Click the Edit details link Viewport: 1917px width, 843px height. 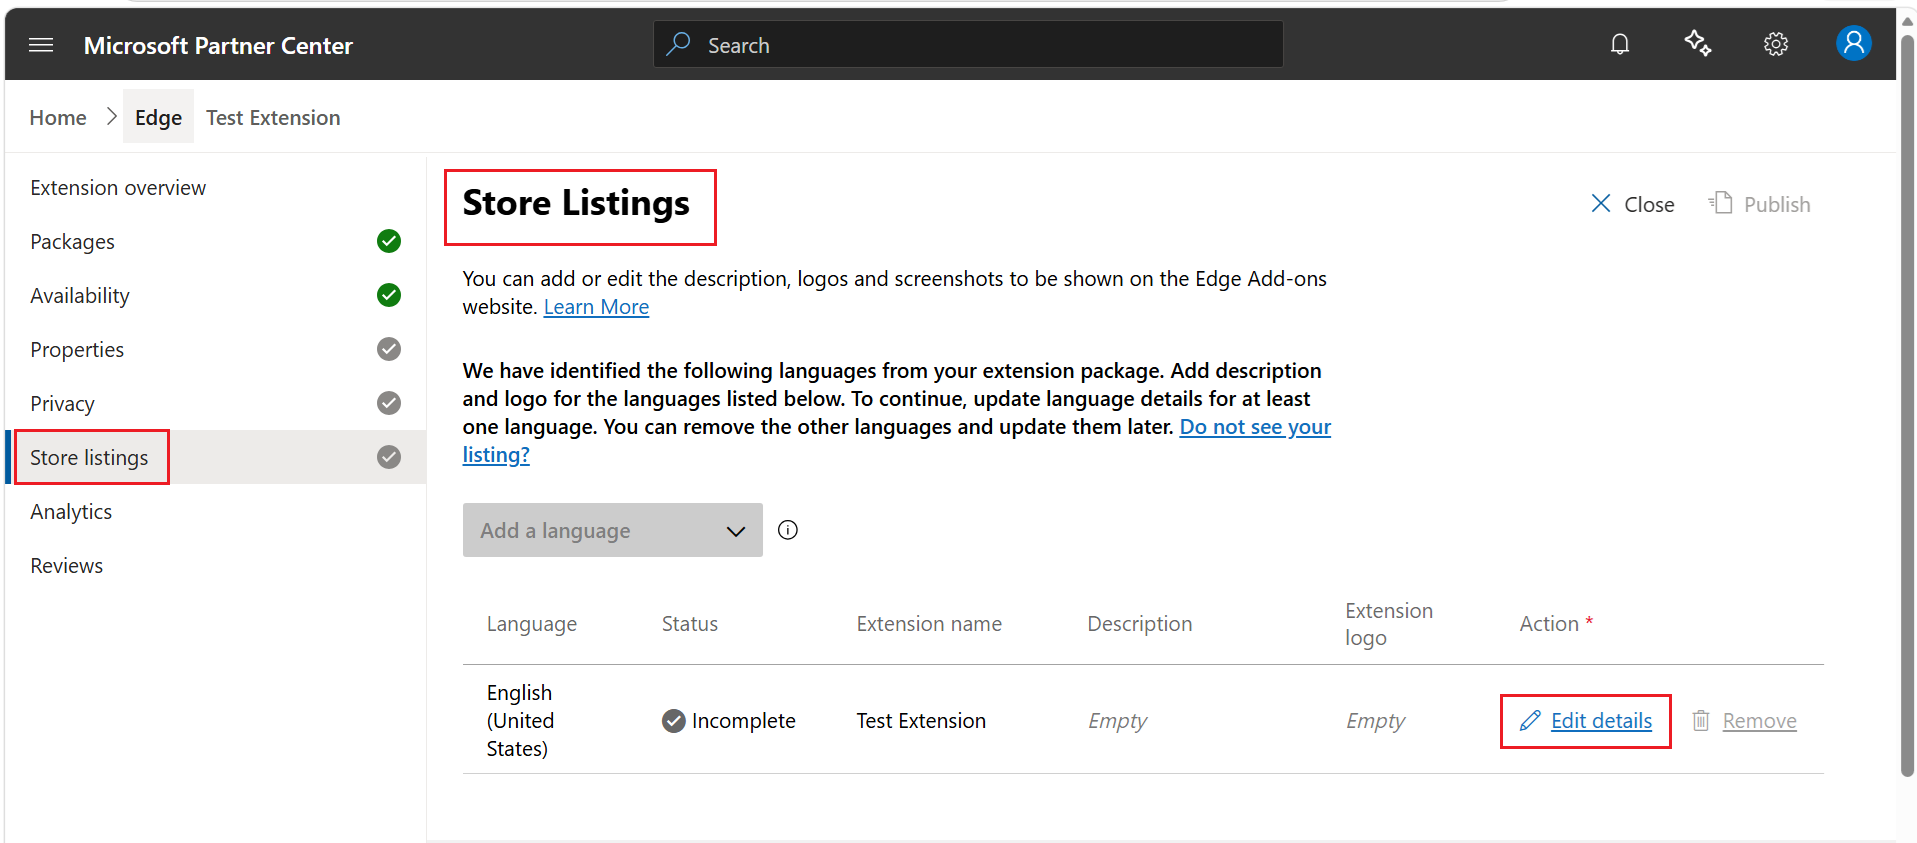tap(1601, 721)
